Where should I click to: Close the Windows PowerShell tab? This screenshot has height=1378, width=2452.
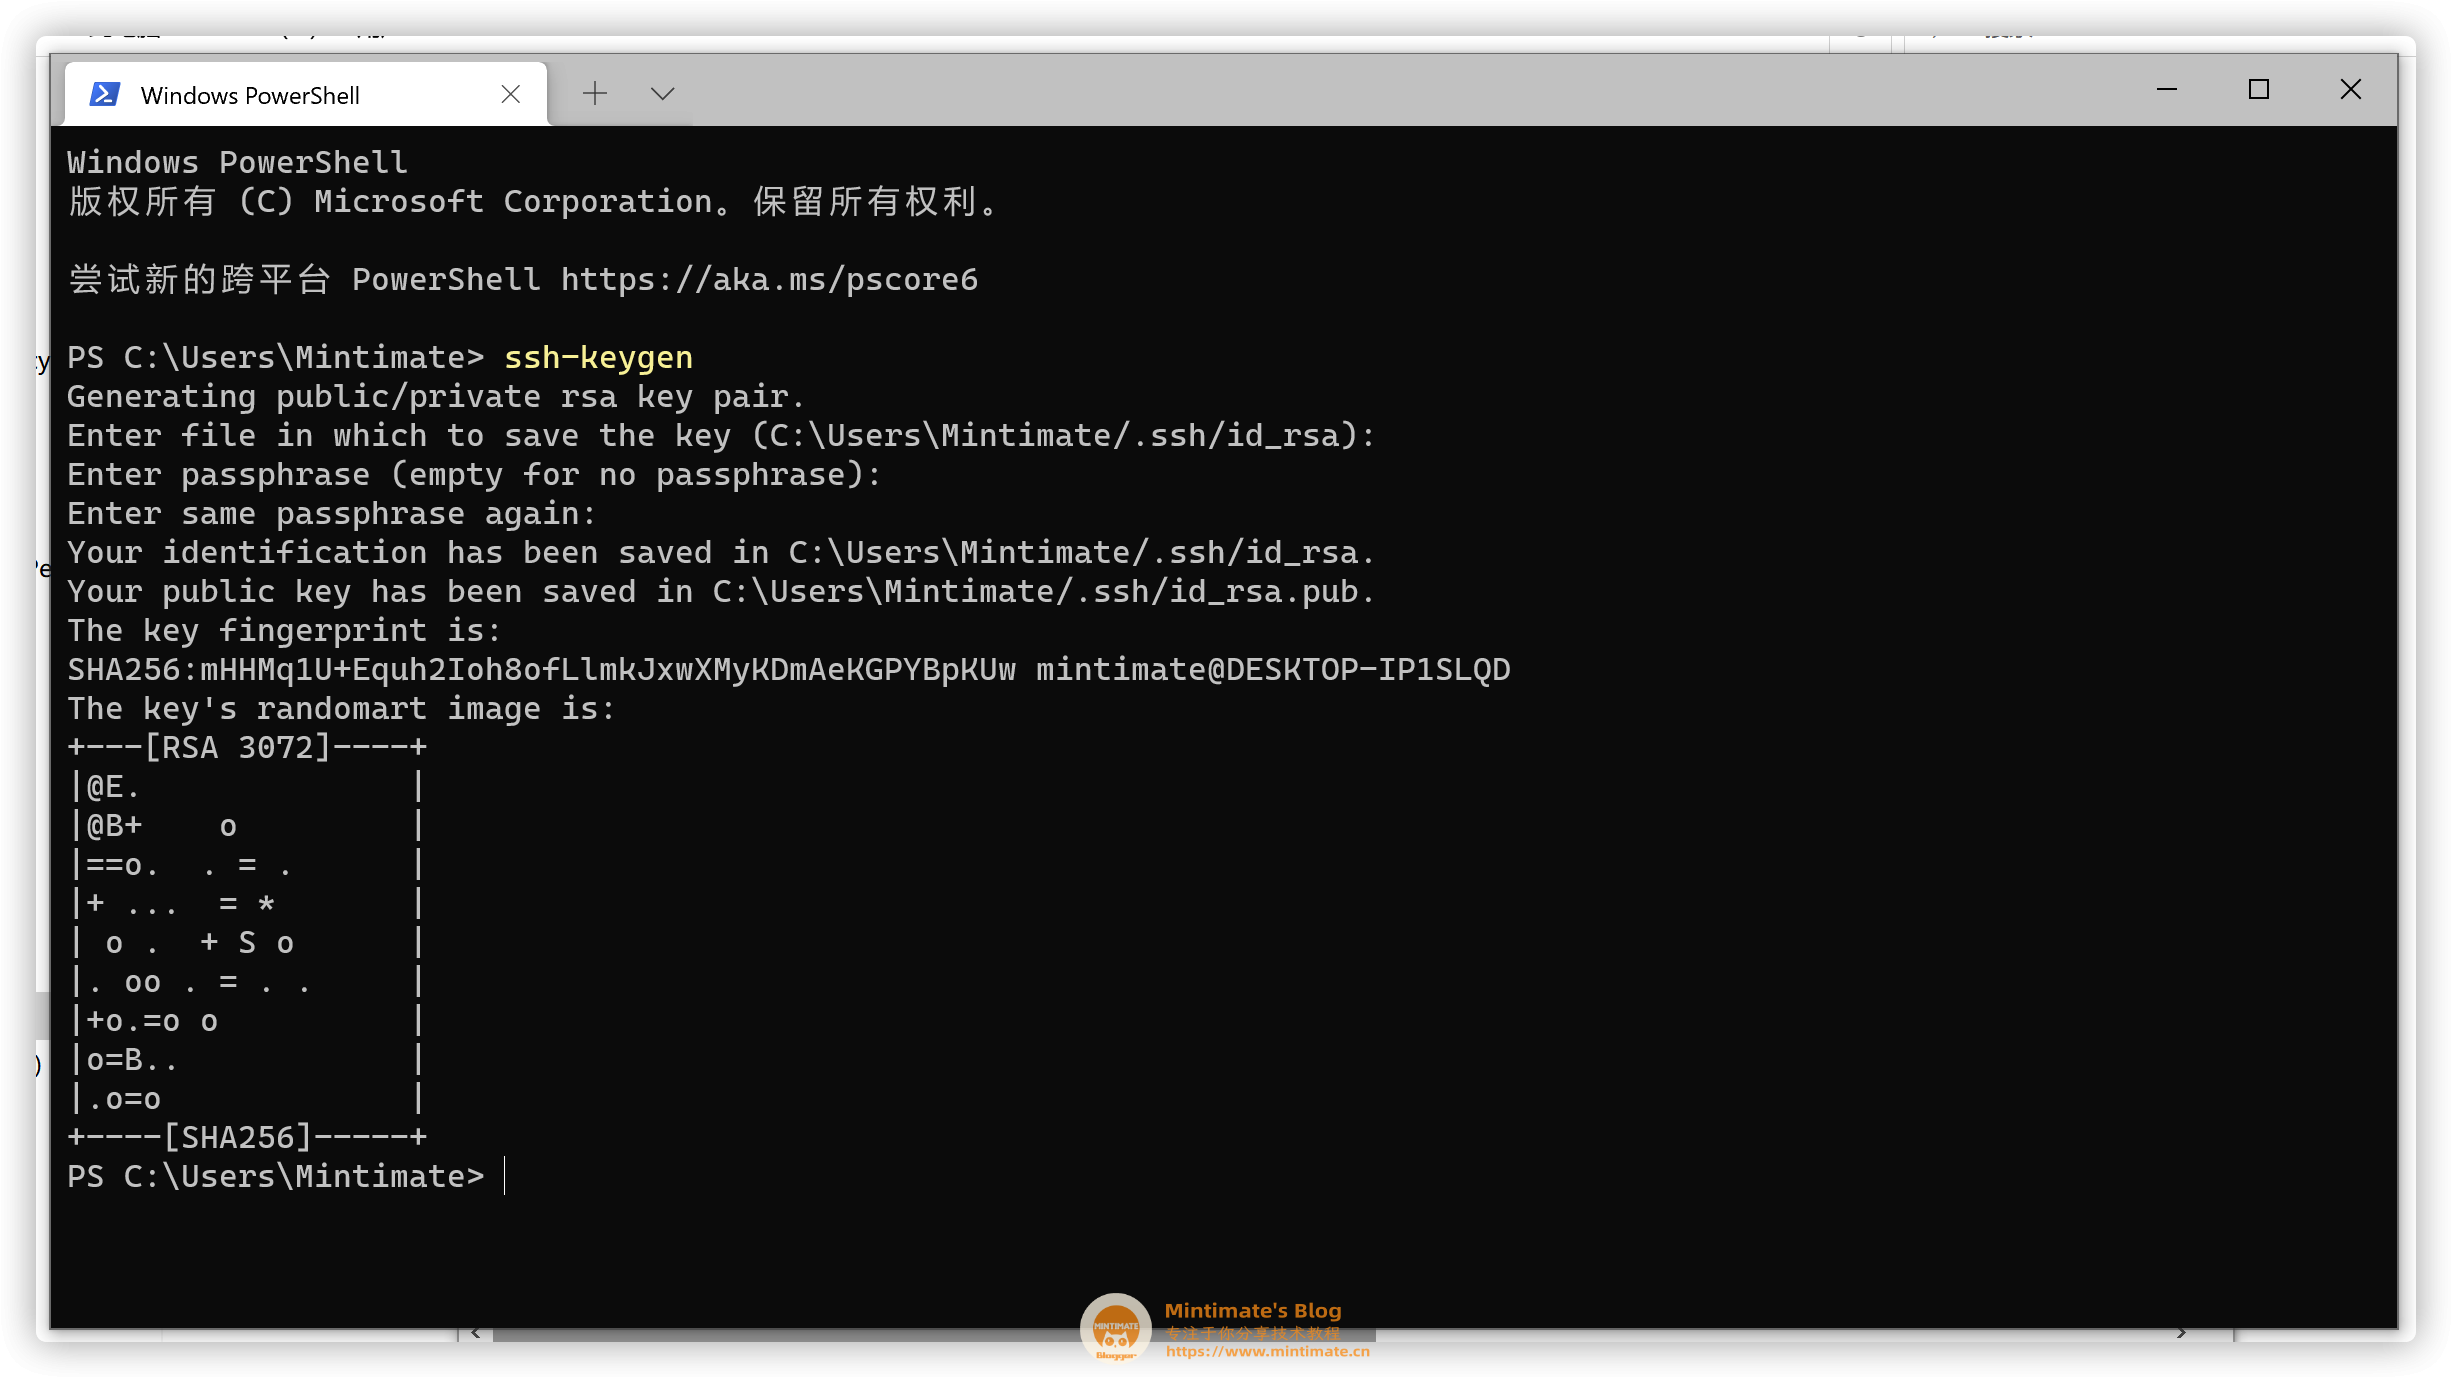coord(510,94)
